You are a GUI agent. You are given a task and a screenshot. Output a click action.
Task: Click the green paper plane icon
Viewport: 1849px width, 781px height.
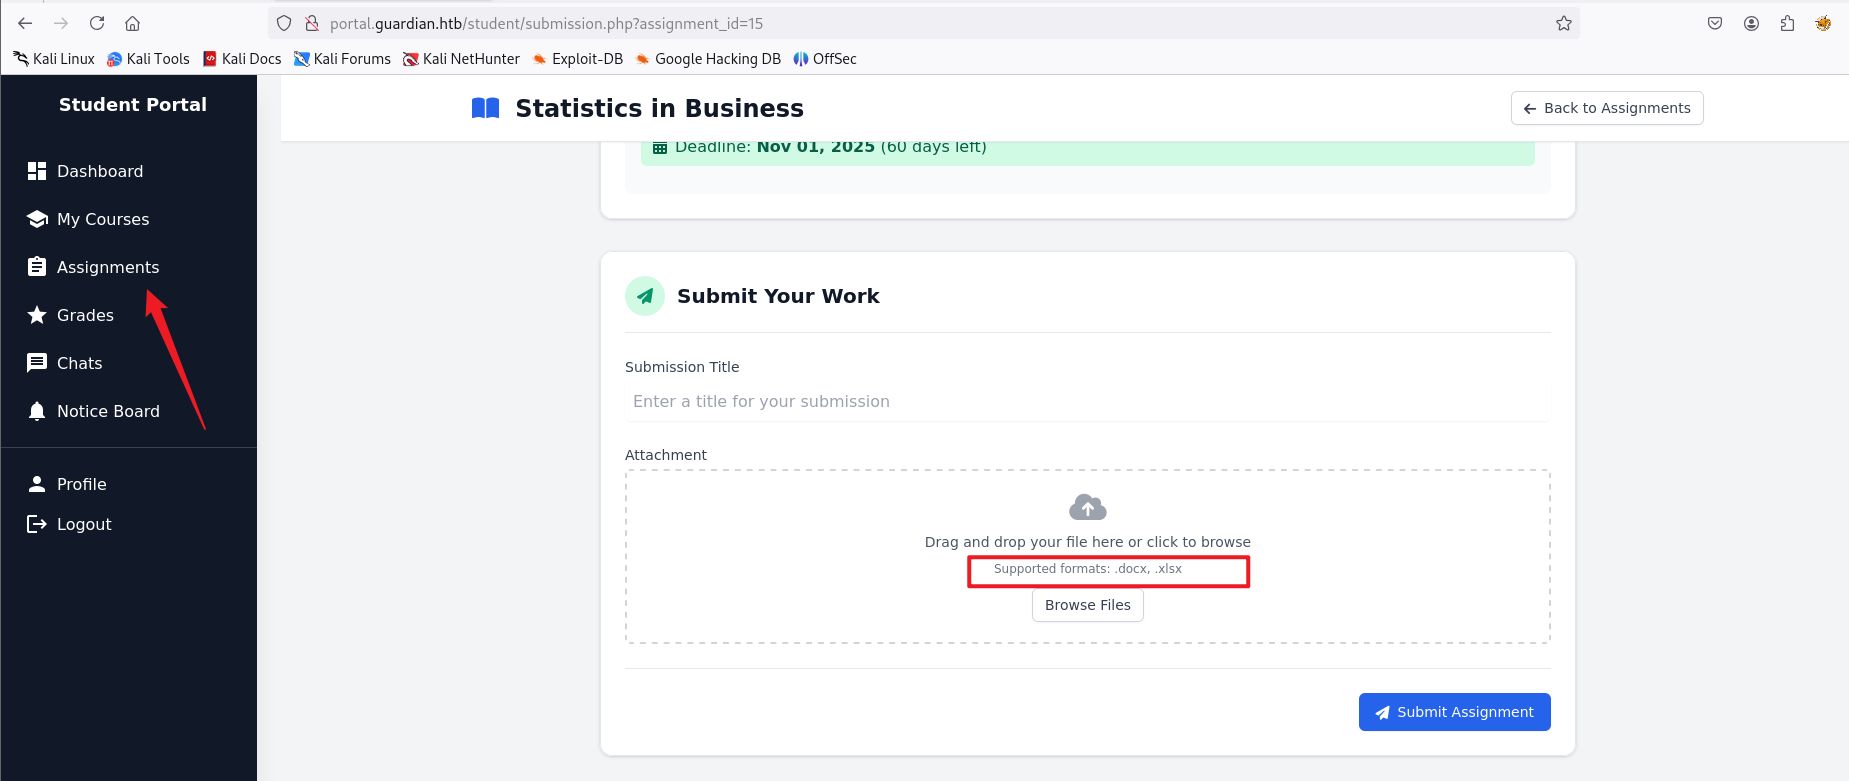(x=645, y=296)
